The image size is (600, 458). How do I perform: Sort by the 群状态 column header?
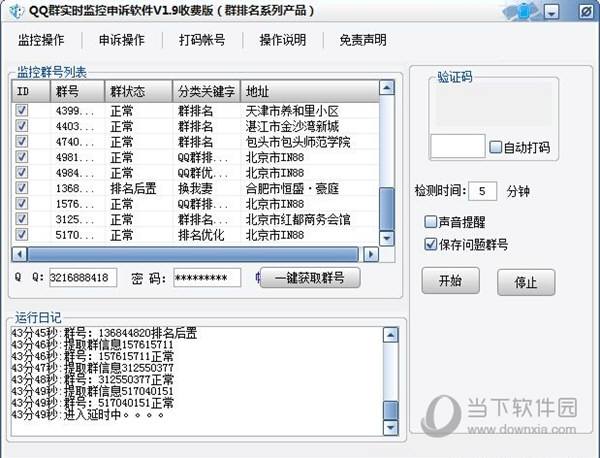click(139, 91)
